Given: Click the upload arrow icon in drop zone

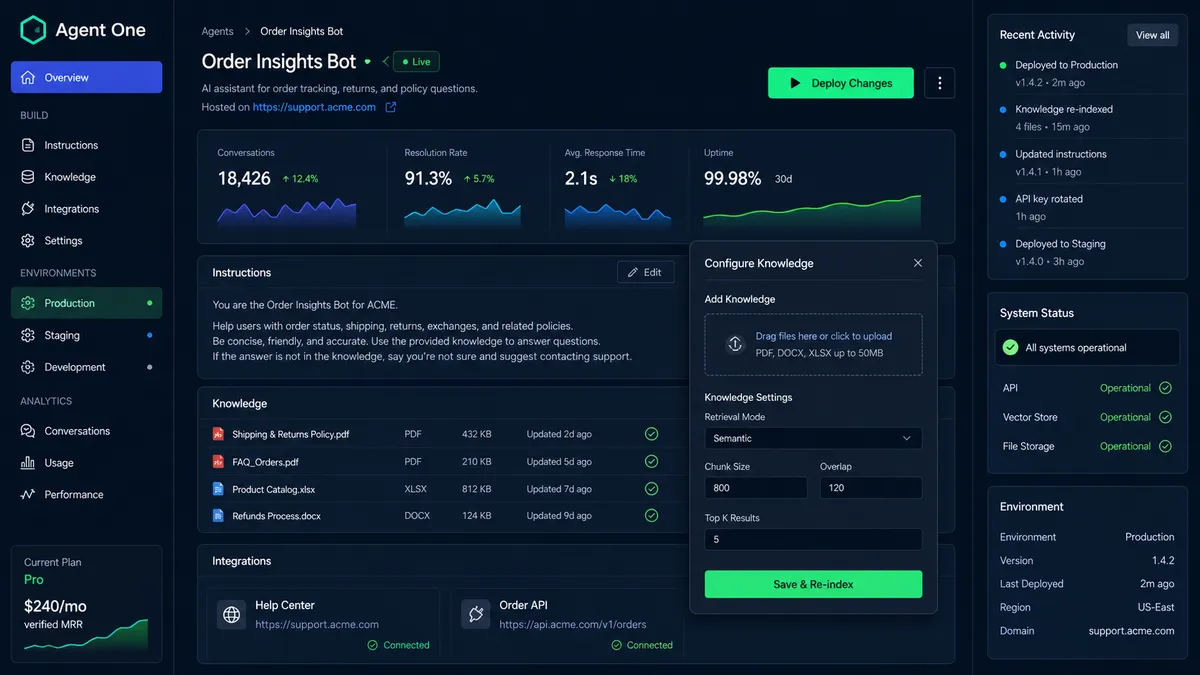Looking at the screenshot, I should click(x=735, y=344).
